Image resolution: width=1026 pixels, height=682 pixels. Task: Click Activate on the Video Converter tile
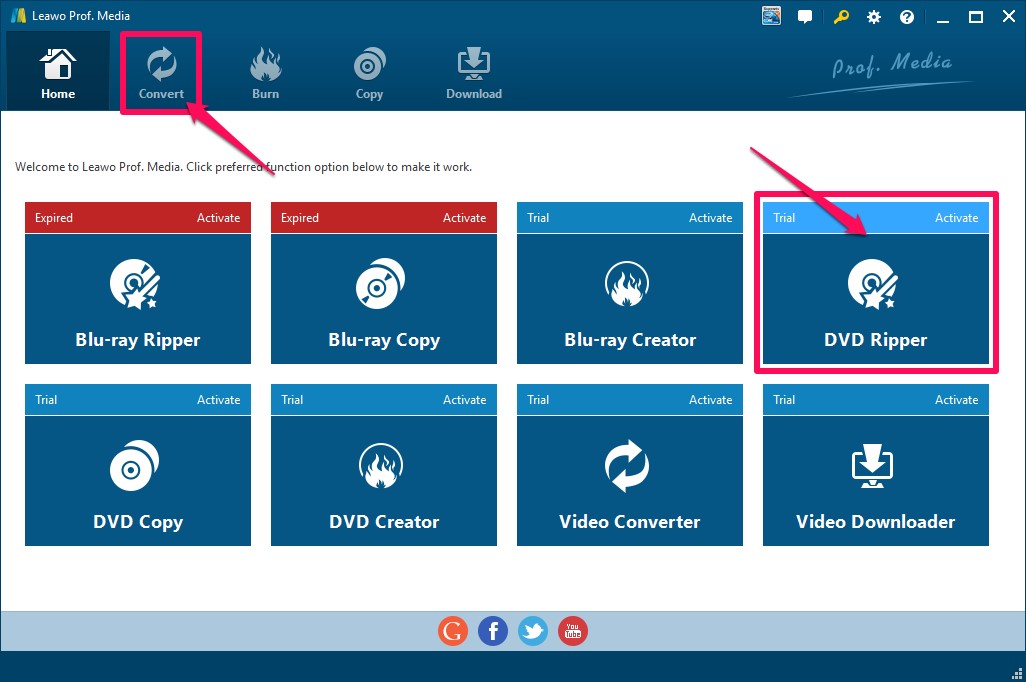[x=710, y=400]
